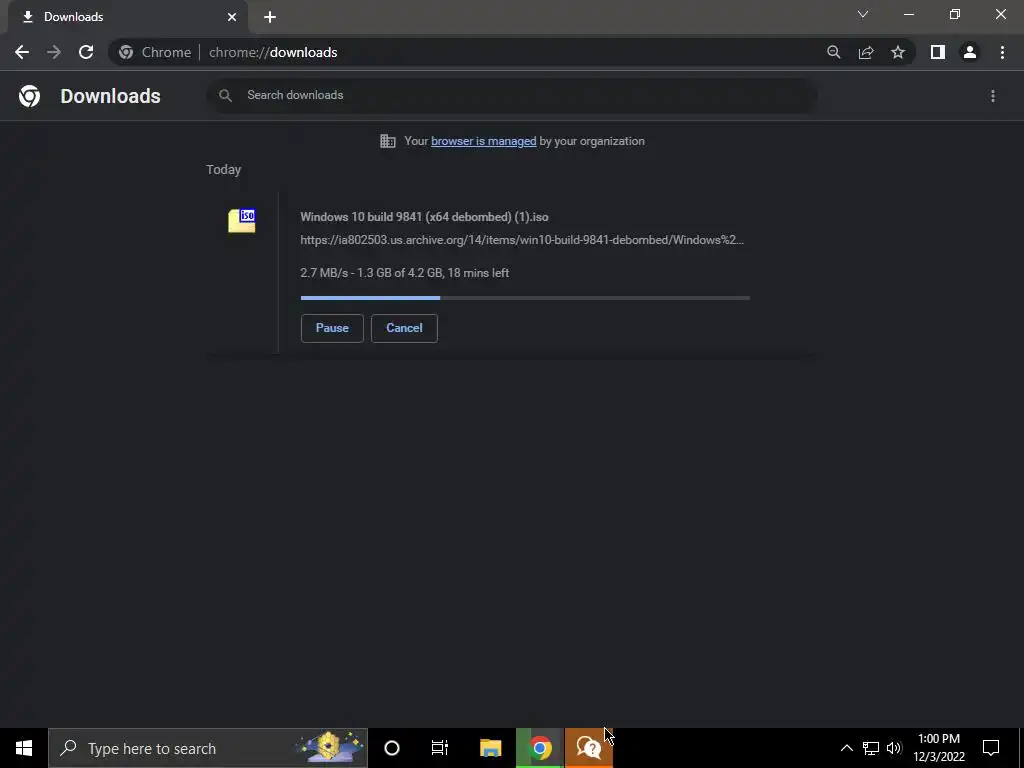Image resolution: width=1024 pixels, height=768 pixels.
Task: Click the search highlights image in taskbar search
Action: coord(329,747)
